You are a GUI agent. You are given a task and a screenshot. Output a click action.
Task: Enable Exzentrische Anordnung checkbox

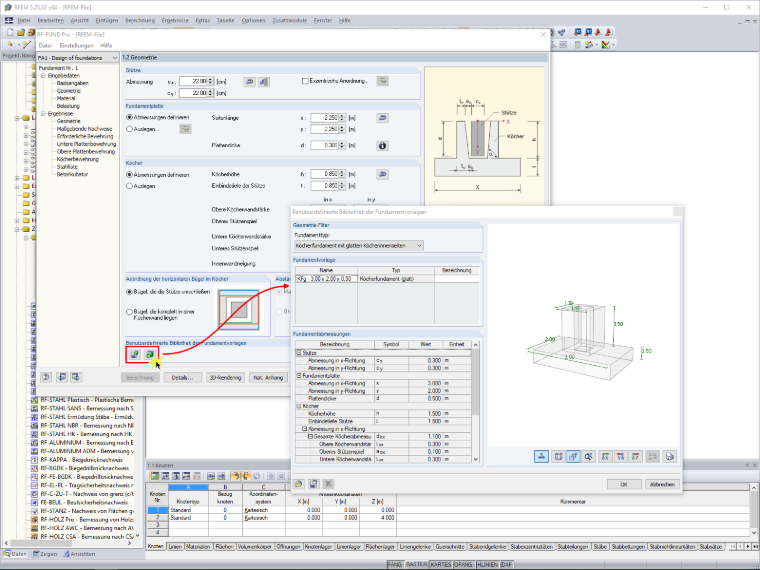(x=305, y=81)
